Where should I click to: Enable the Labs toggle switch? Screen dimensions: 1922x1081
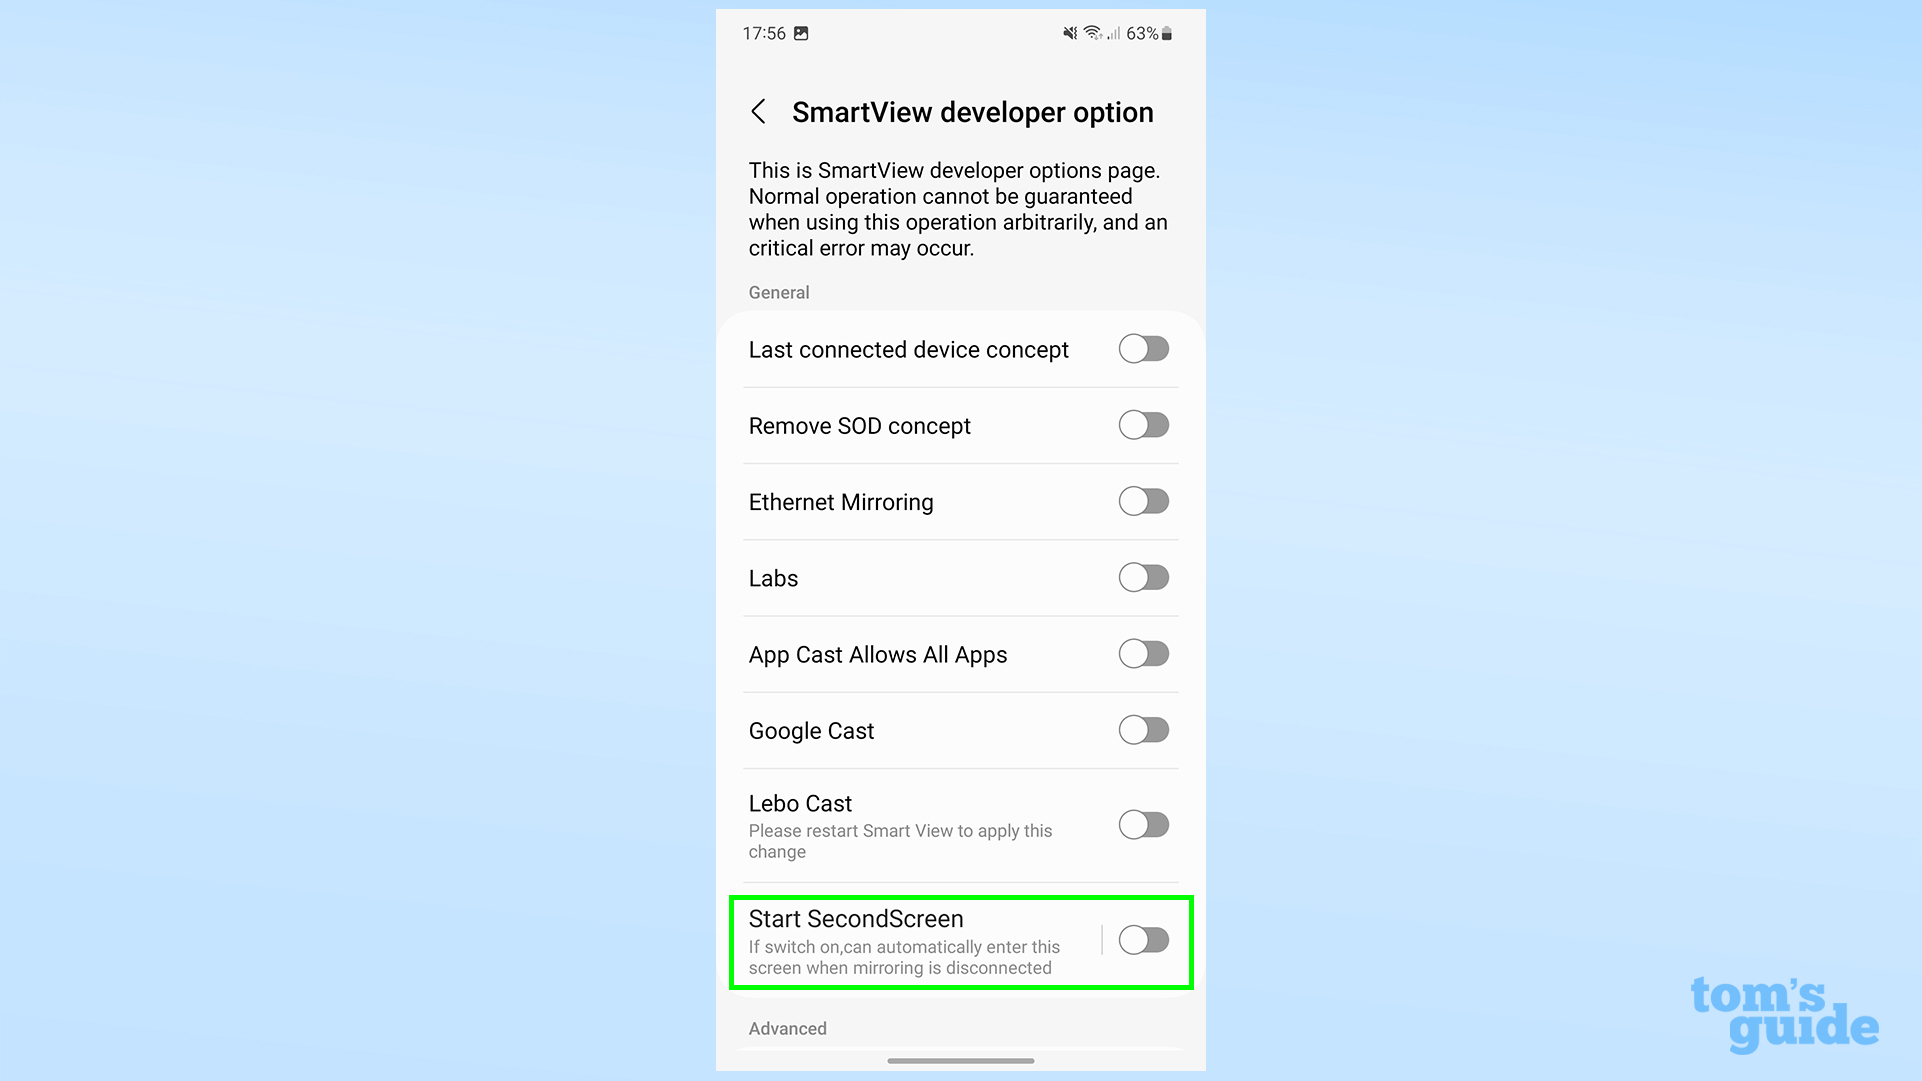[x=1141, y=577]
